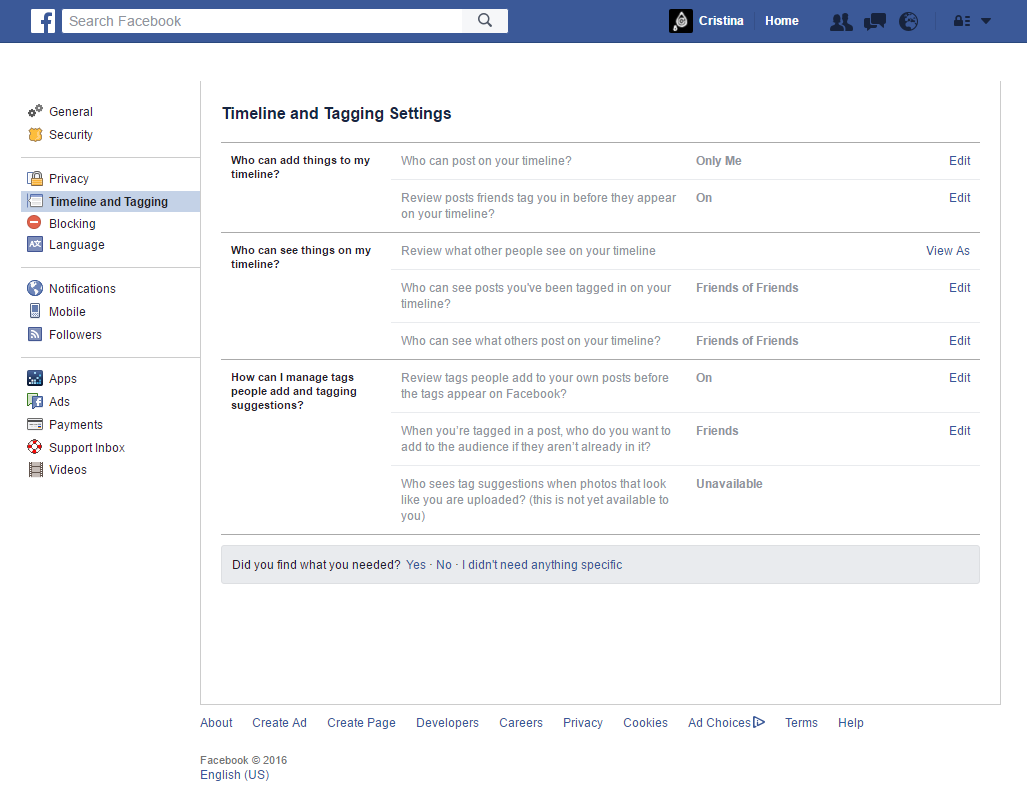Viewport: 1027px width, 802px height.
Task: Open General settings page
Action: pos(71,111)
